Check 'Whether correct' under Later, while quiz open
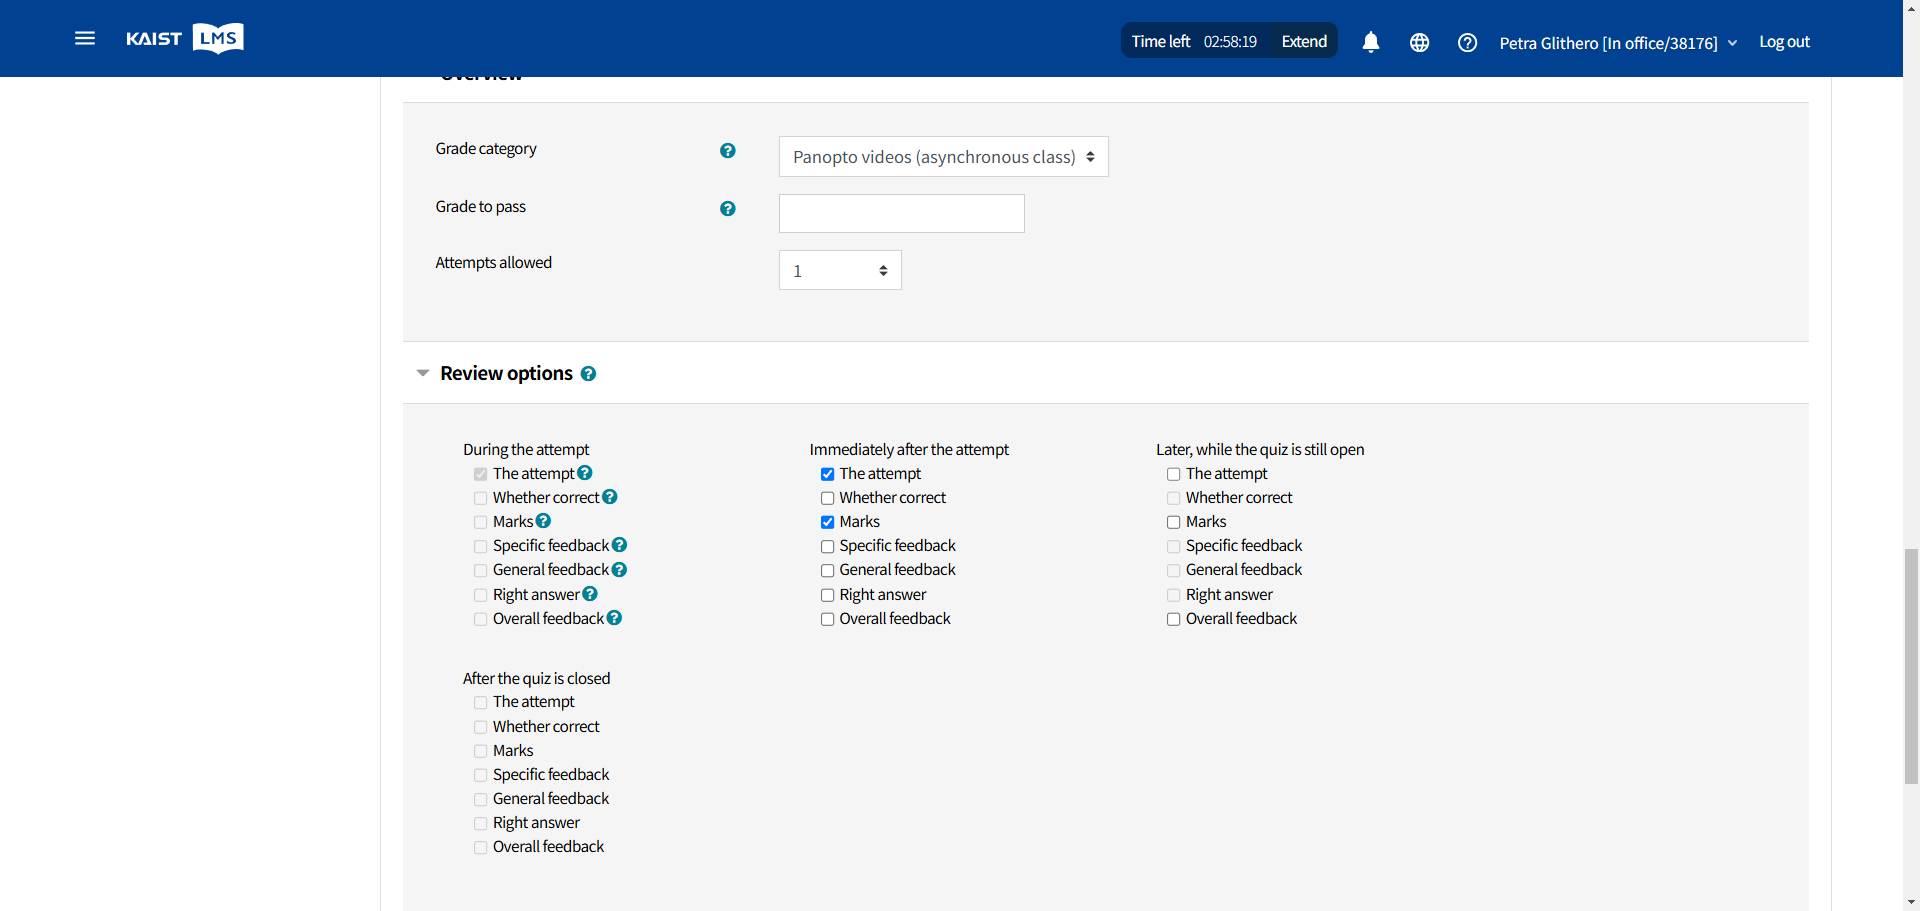Screen dimensions: 1920x911 click(x=1174, y=498)
